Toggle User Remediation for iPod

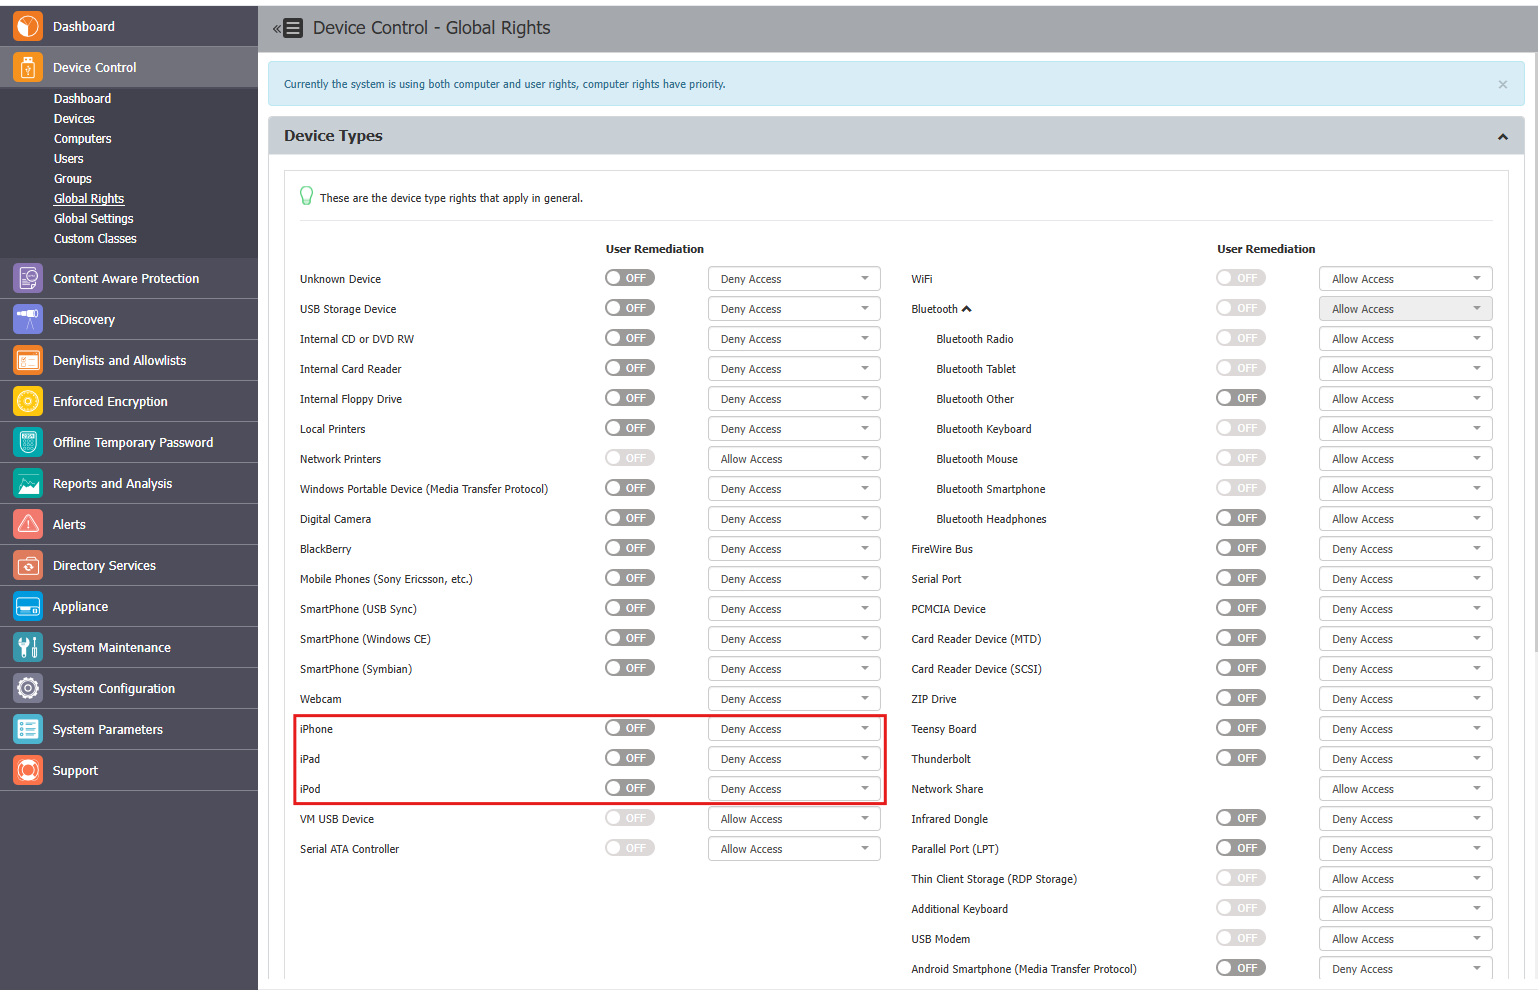click(x=630, y=788)
